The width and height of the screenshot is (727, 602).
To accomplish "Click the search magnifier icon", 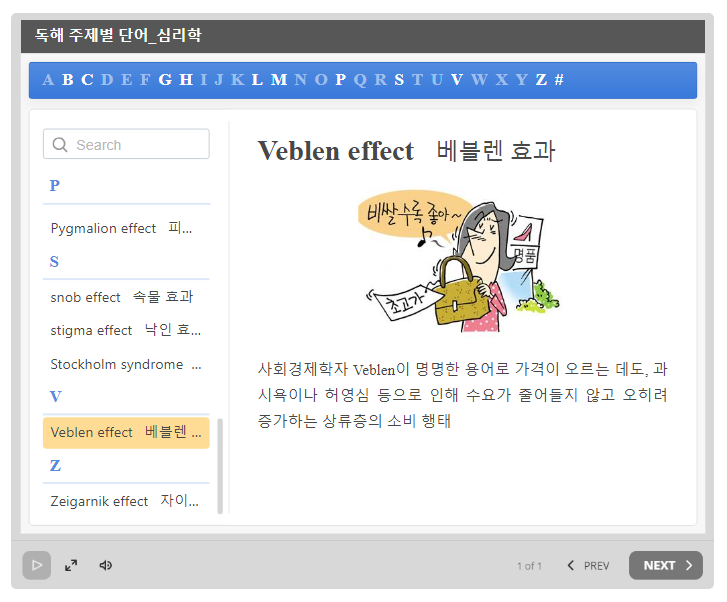I will pos(60,145).
